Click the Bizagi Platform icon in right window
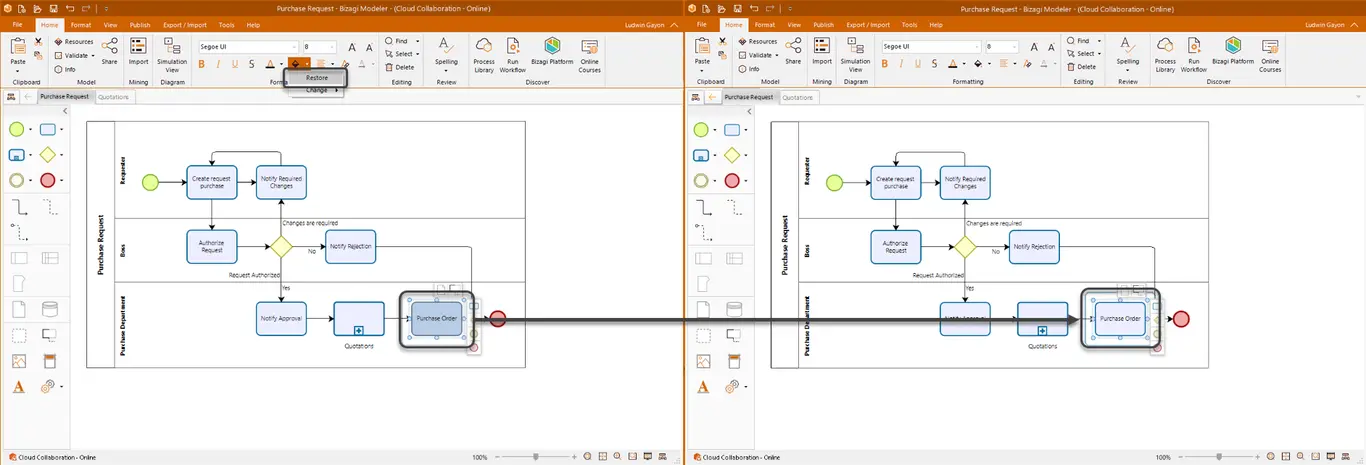1366x465 pixels. click(x=1232, y=51)
